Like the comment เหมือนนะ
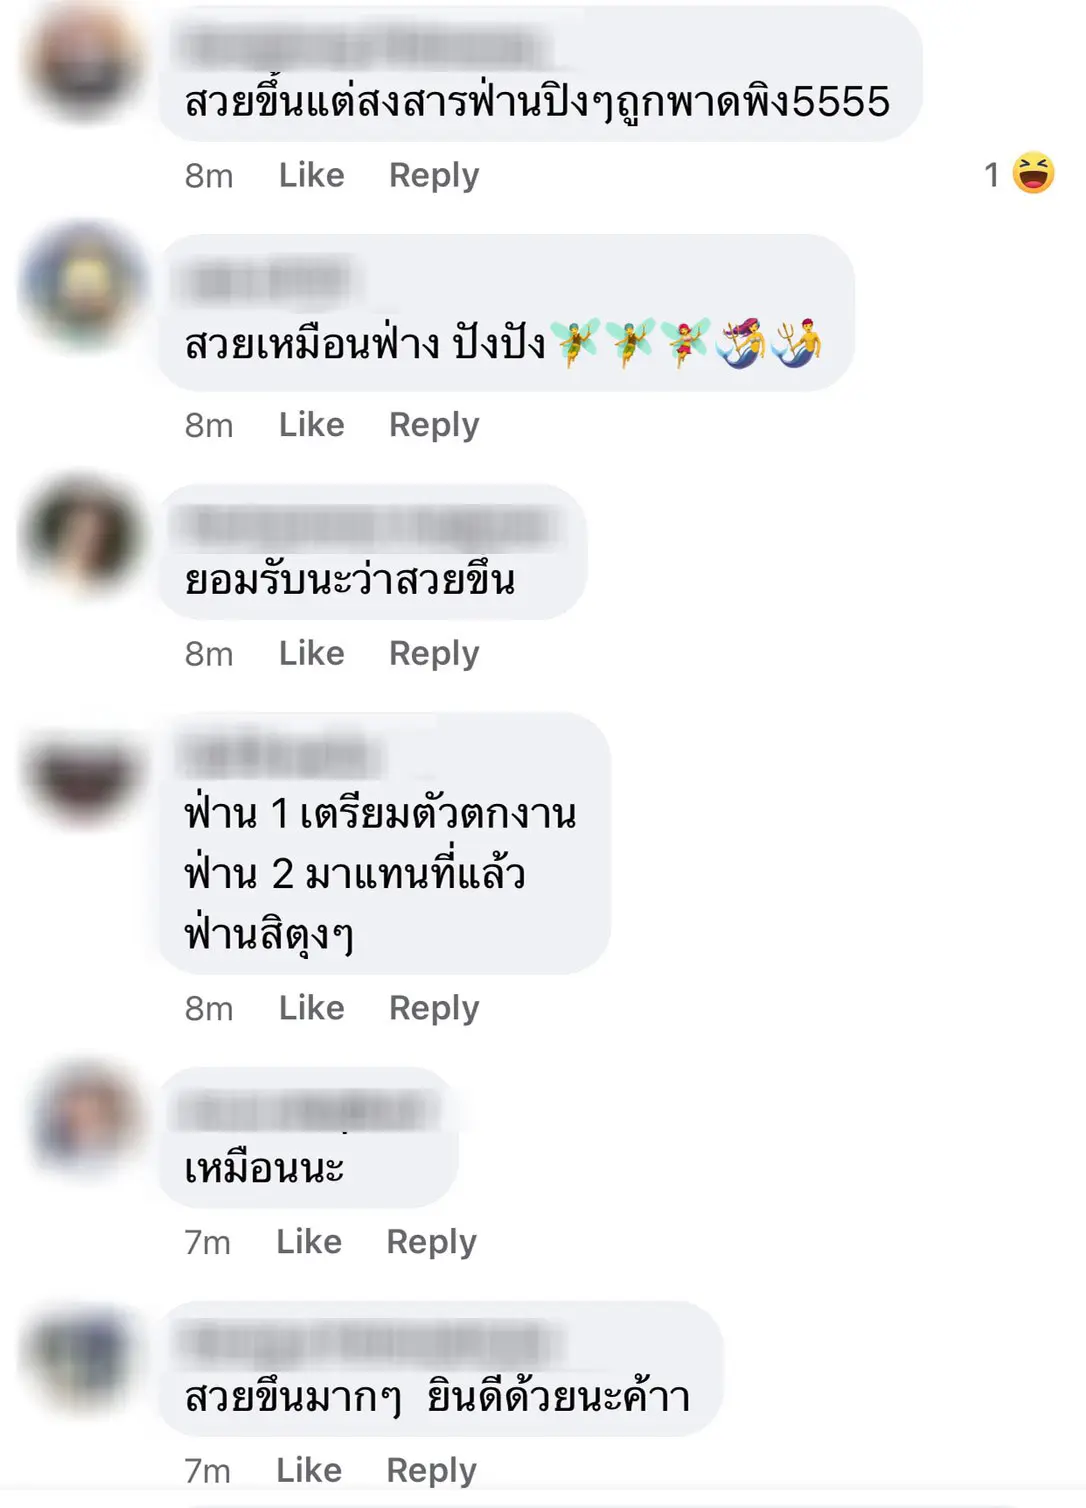Viewport: 1086px width, 1508px height. (309, 1241)
